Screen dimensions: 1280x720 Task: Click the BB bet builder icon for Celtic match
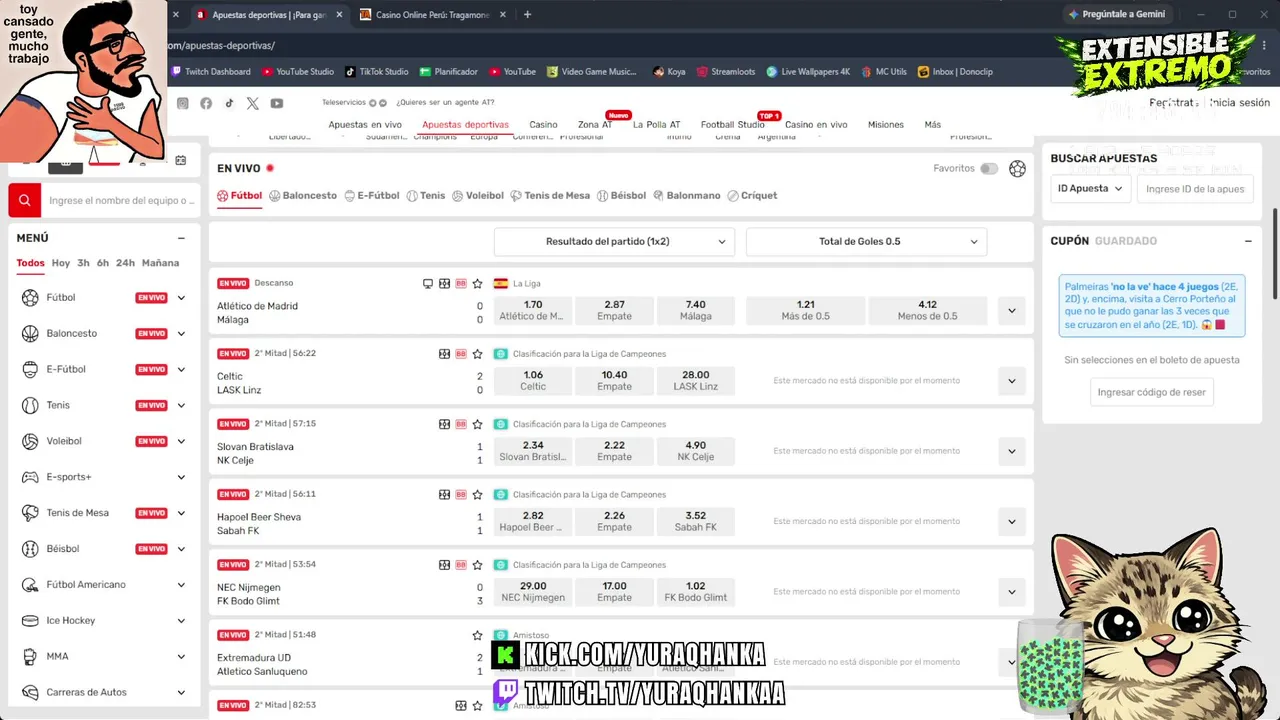click(x=461, y=354)
